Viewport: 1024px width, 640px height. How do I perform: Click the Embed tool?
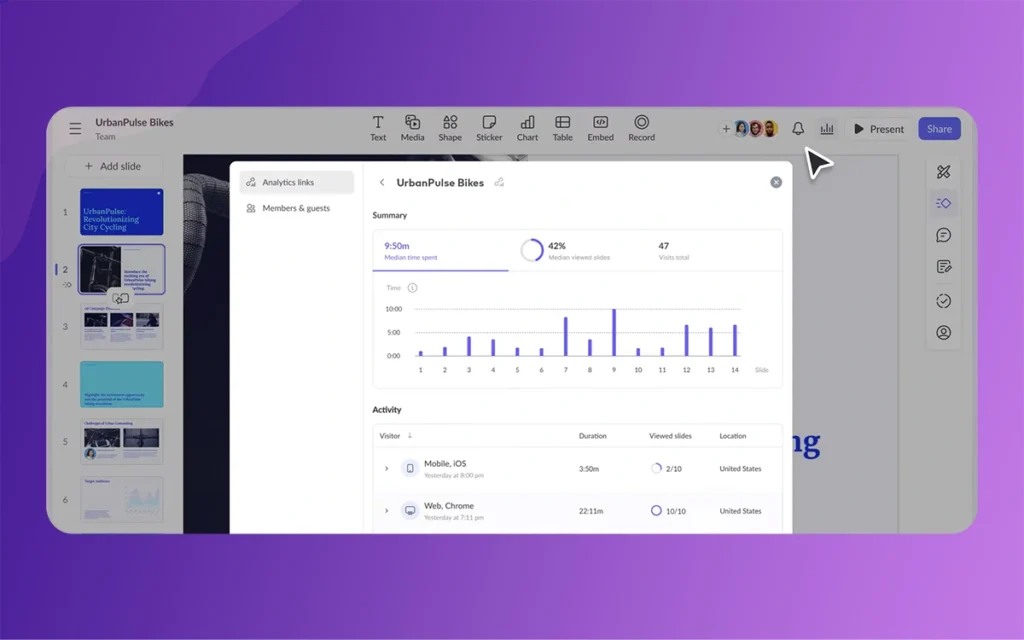click(600, 128)
